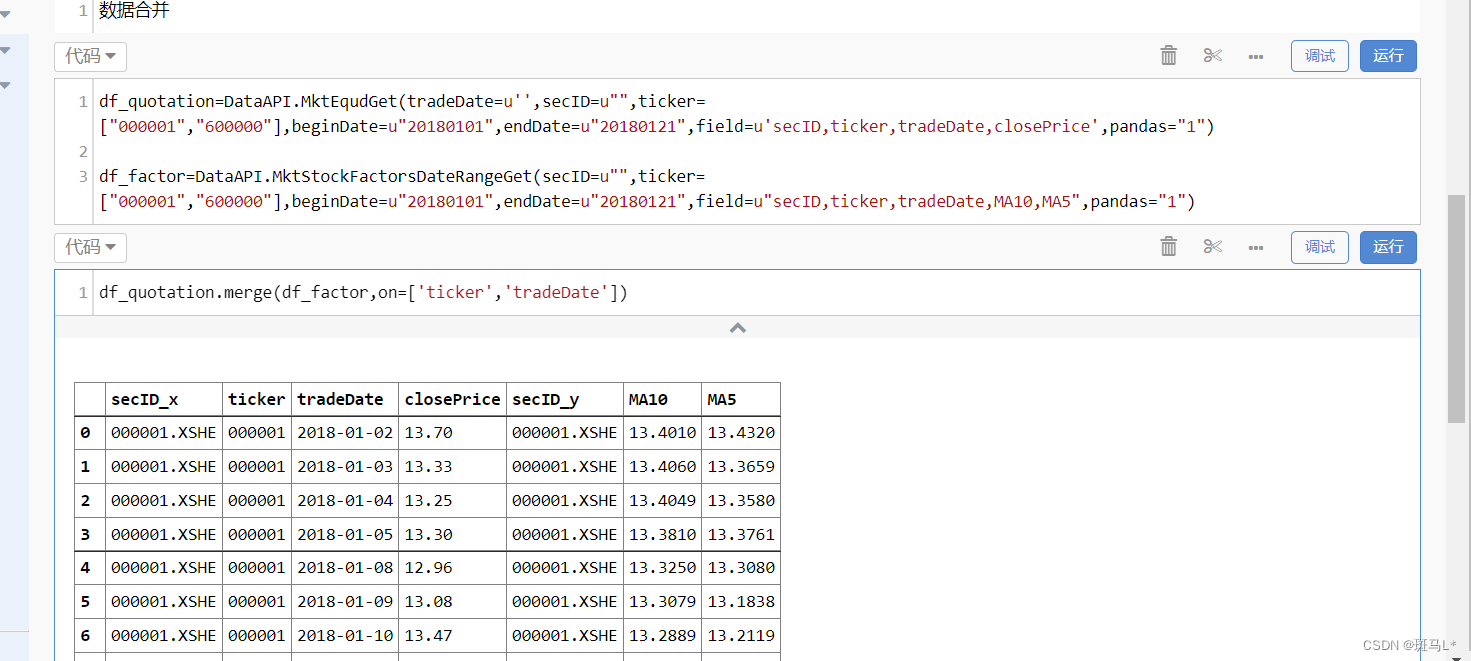
Task: Click the tradeDate cell 2018-01-03
Action: (345, 467)
